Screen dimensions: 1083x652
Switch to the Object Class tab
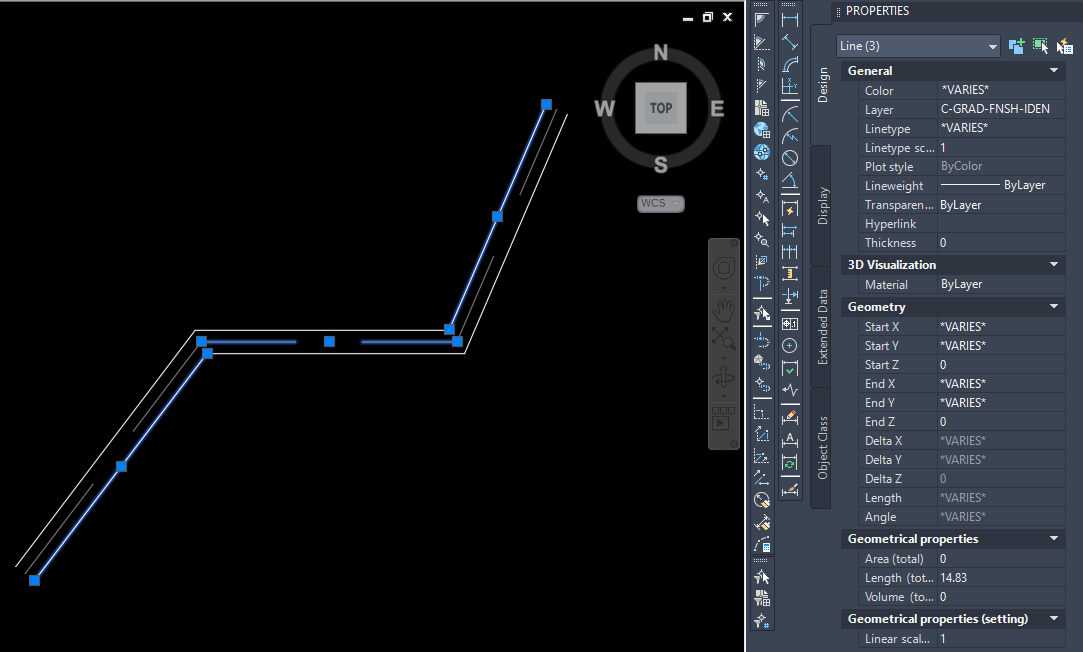pyautogui.click(x=822, y=448)
